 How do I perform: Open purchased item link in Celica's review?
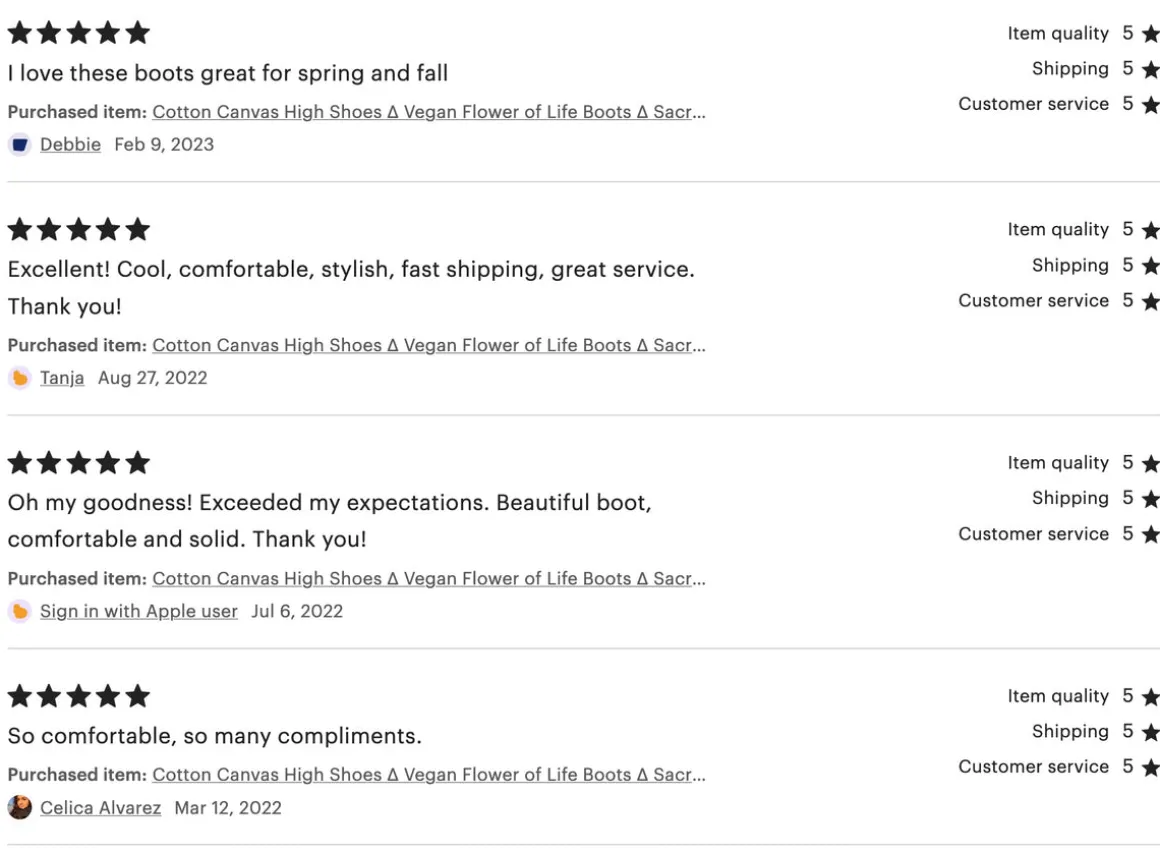[428, 774]
